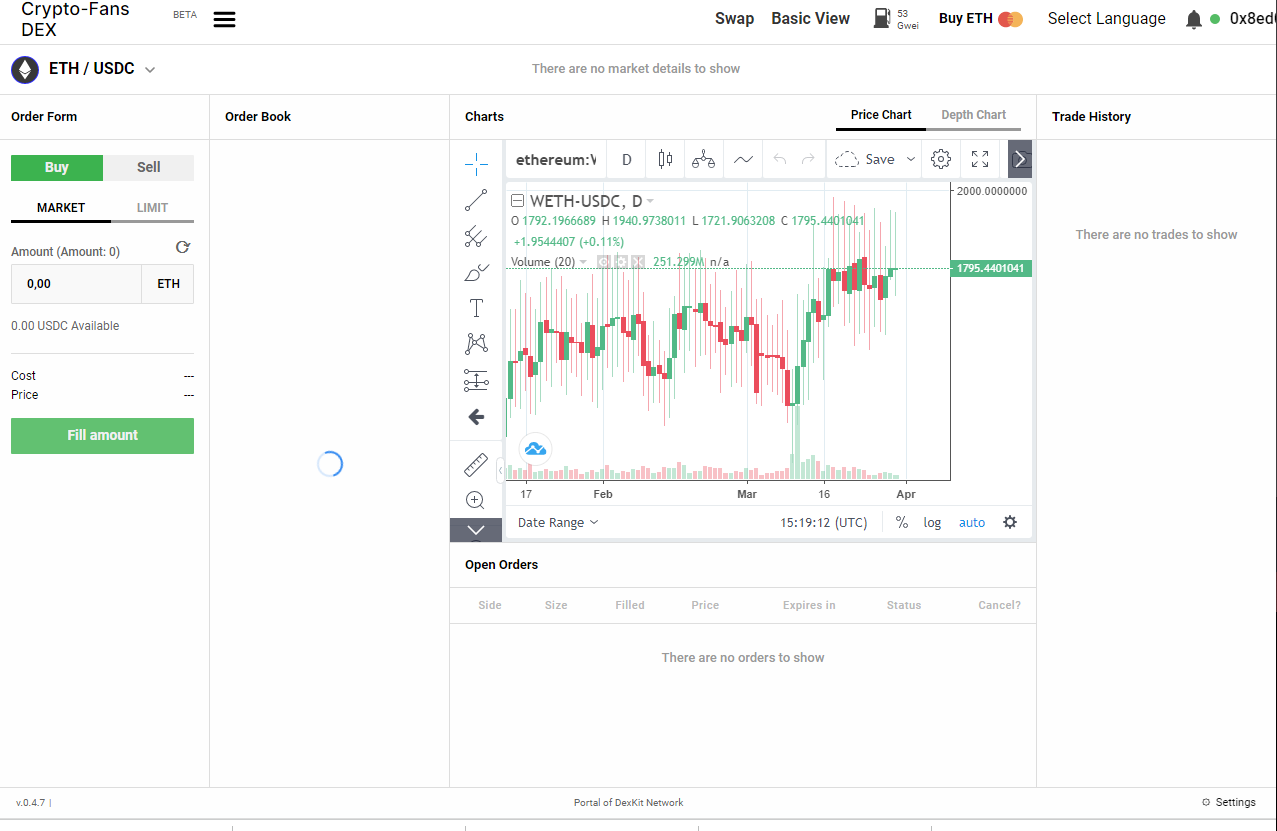Click the TradingView cloud logo on chart
Image resolution: width=1277 pixels, height=831 pixels.
tap(535, 449)
